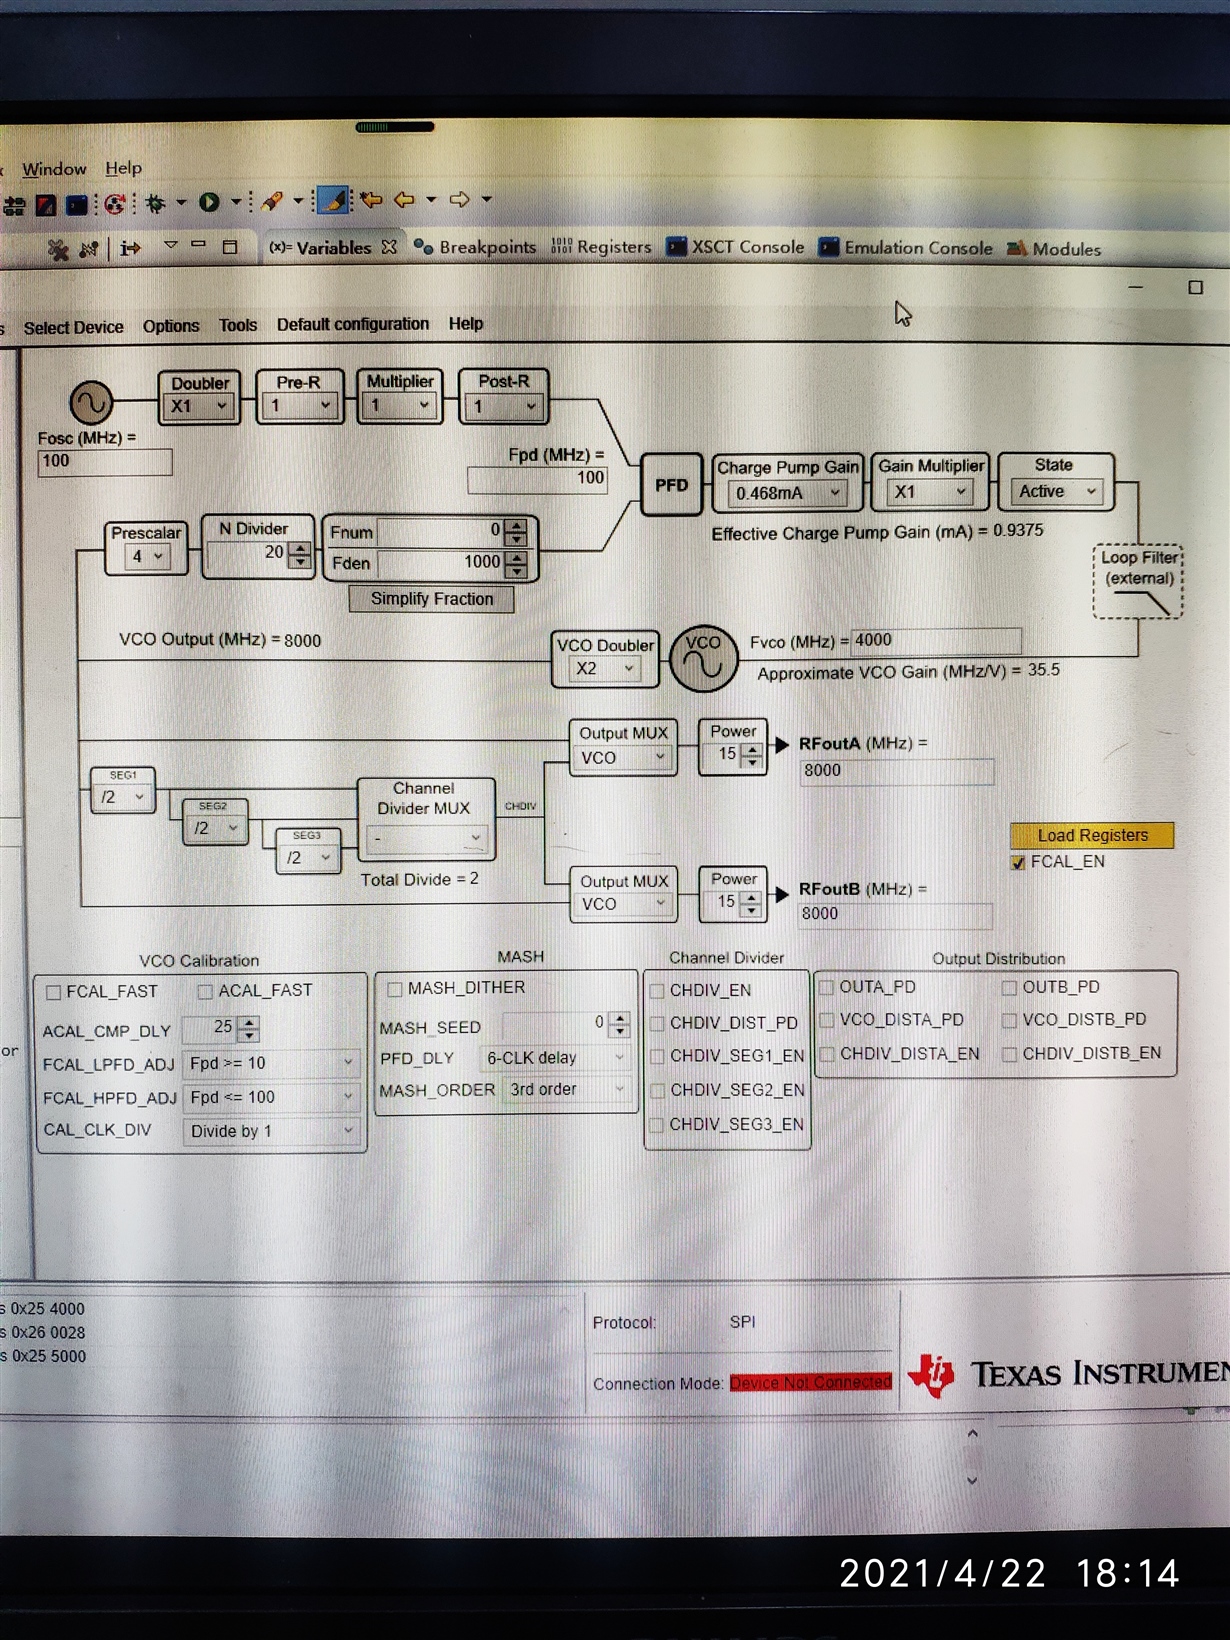Viewport: 1230px width, 1640px height.
Task: Switch to the Registers tab
Action: [601, 247]
